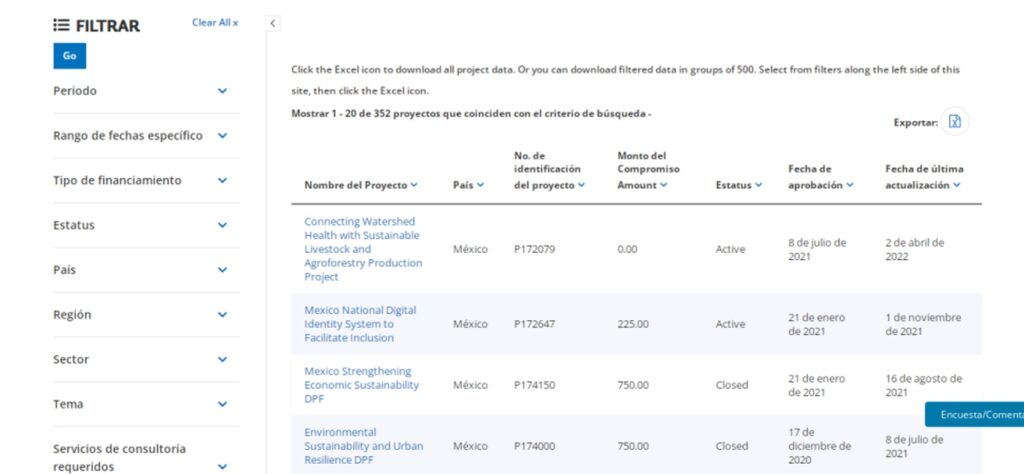1024x474 pixels.
Task: Expand the Estatus filter in sidebar
Action: pos(222,226)
